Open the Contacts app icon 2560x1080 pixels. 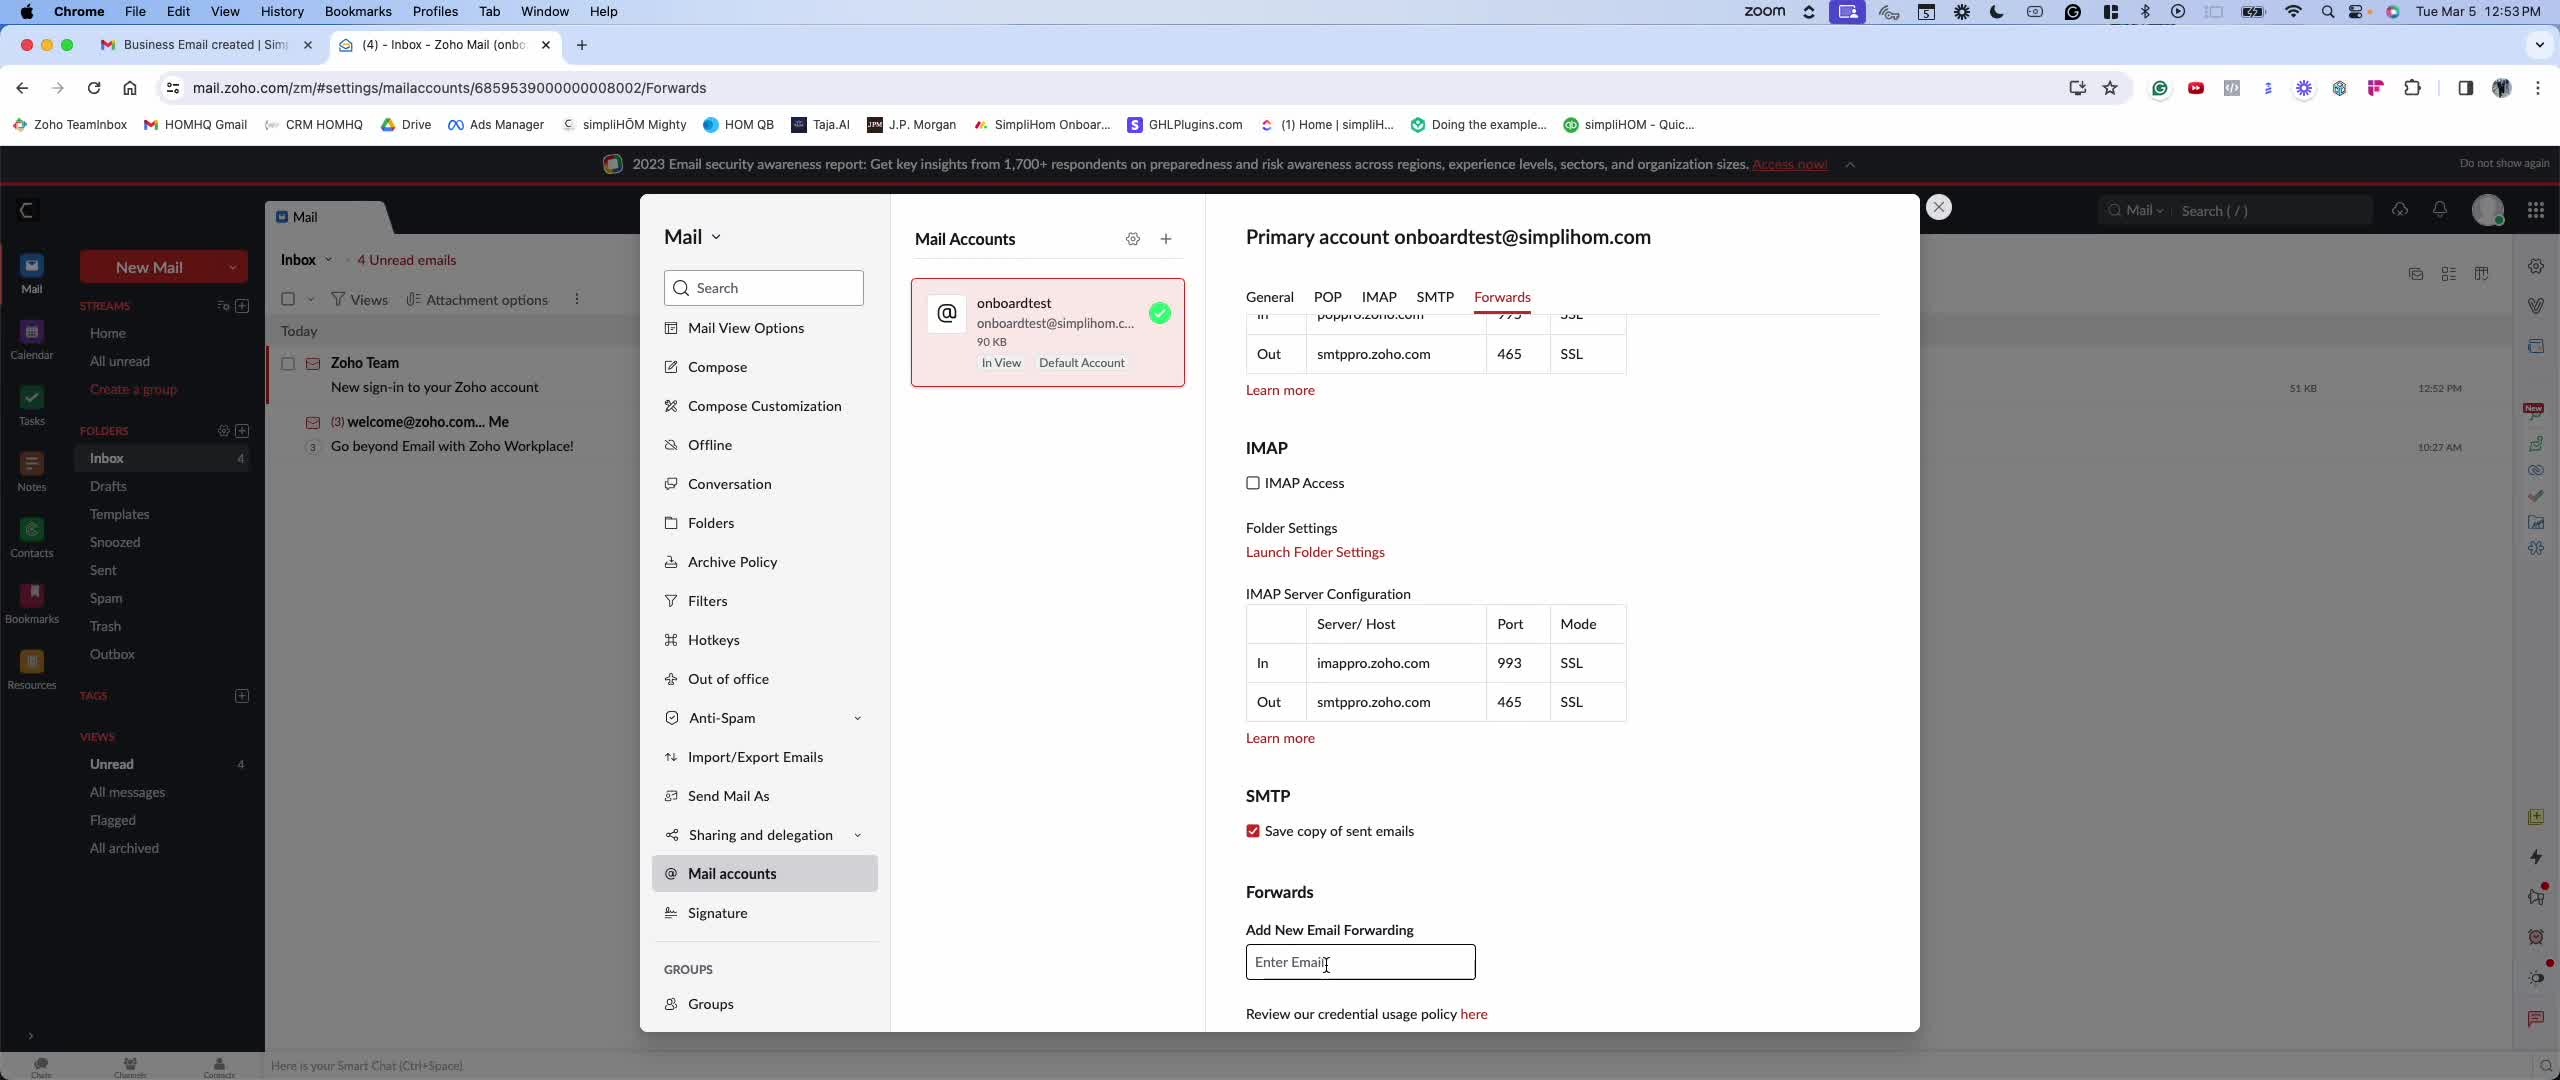pyautogui.click(x=31, y=537)
